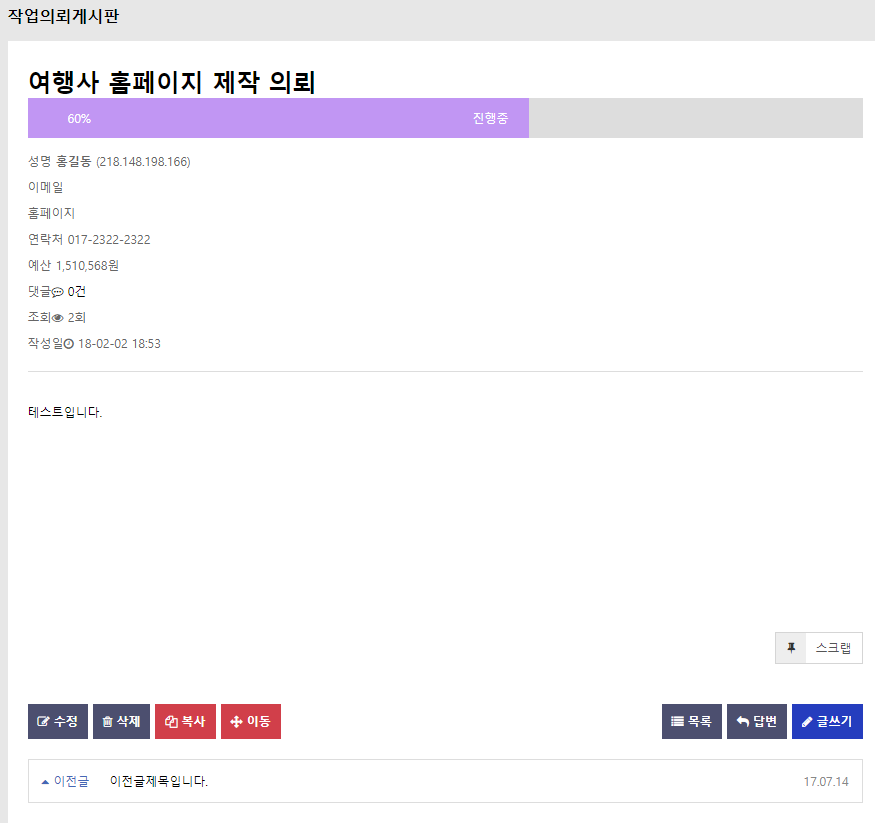The width and height of the screenshot is (875, 823).
Task: Click the eye icon next to 조회
Action: (57, 318)
